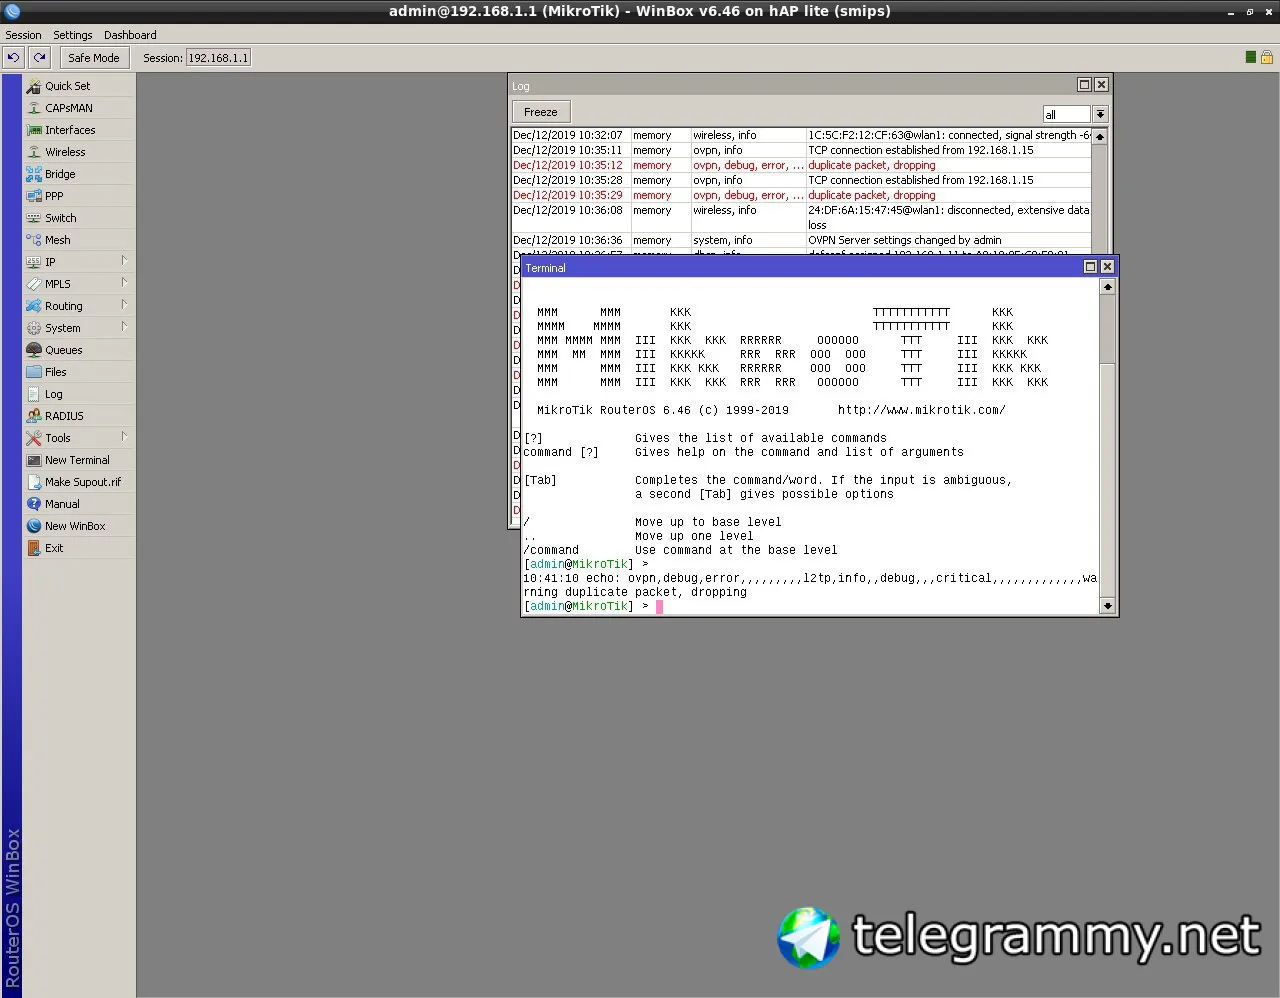1280x998 pixels.
Task: Click the Terminal scrollbar down arrow
Action: 1108,605
